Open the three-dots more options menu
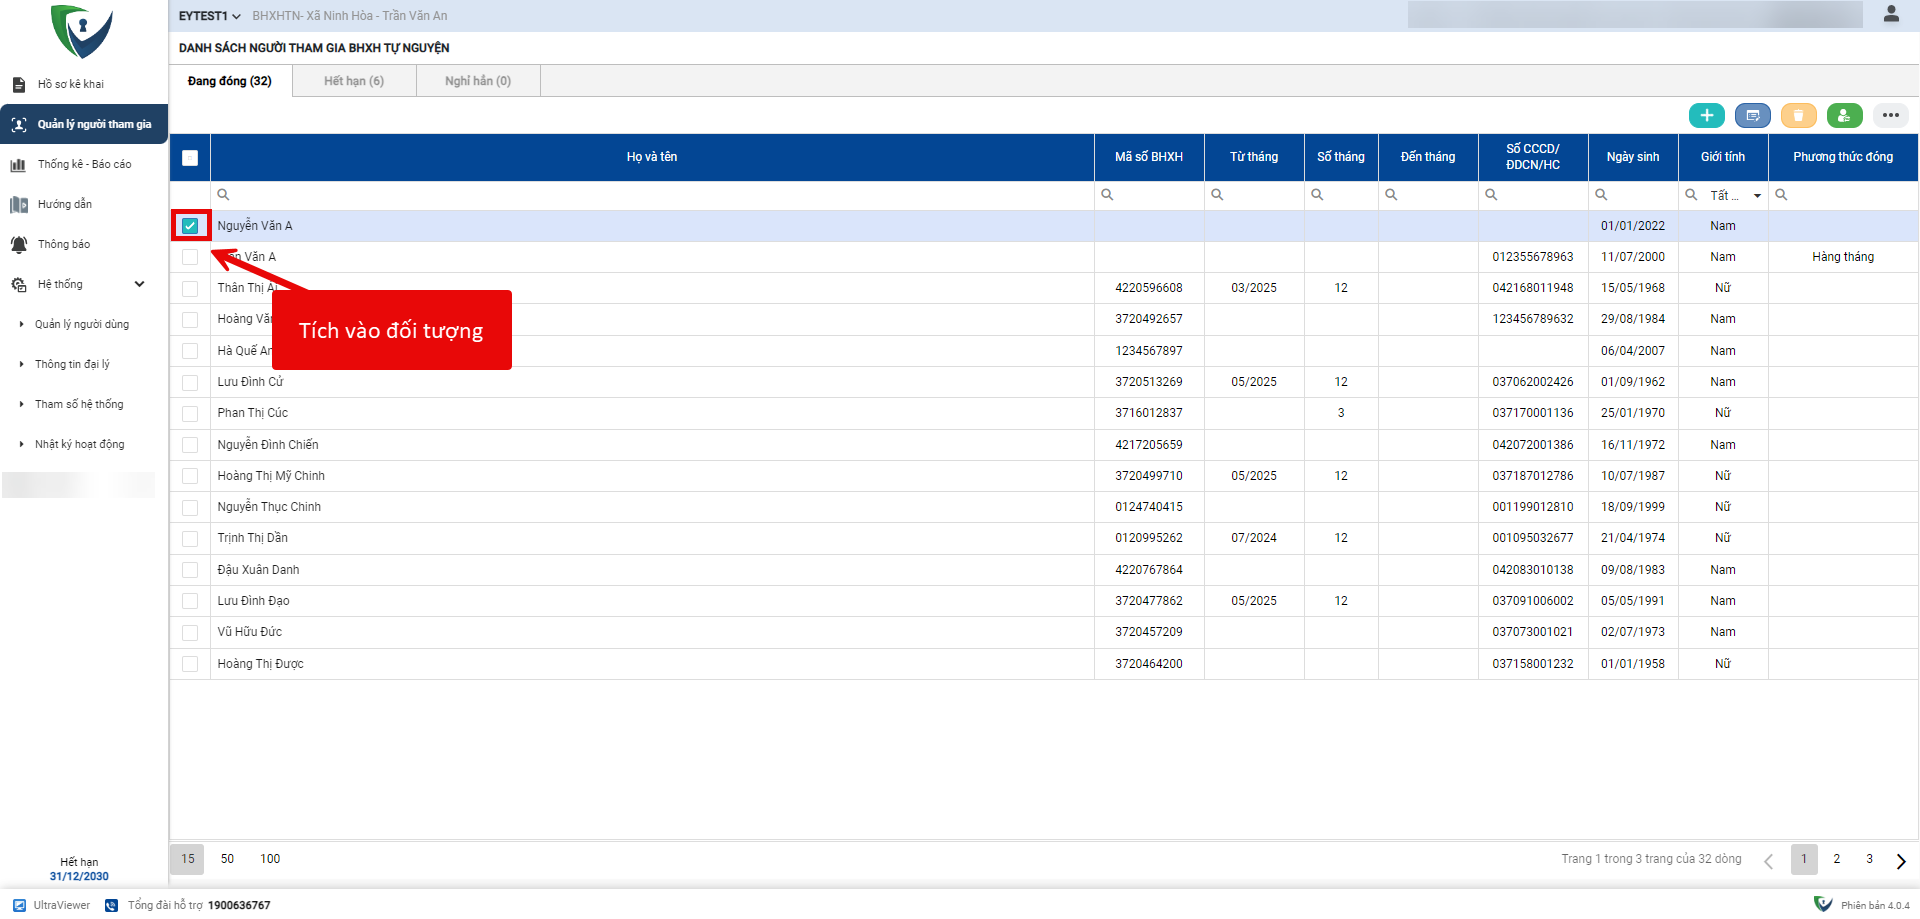The width and height of the screenshot is (1920, 919). tap(1890, 116)
